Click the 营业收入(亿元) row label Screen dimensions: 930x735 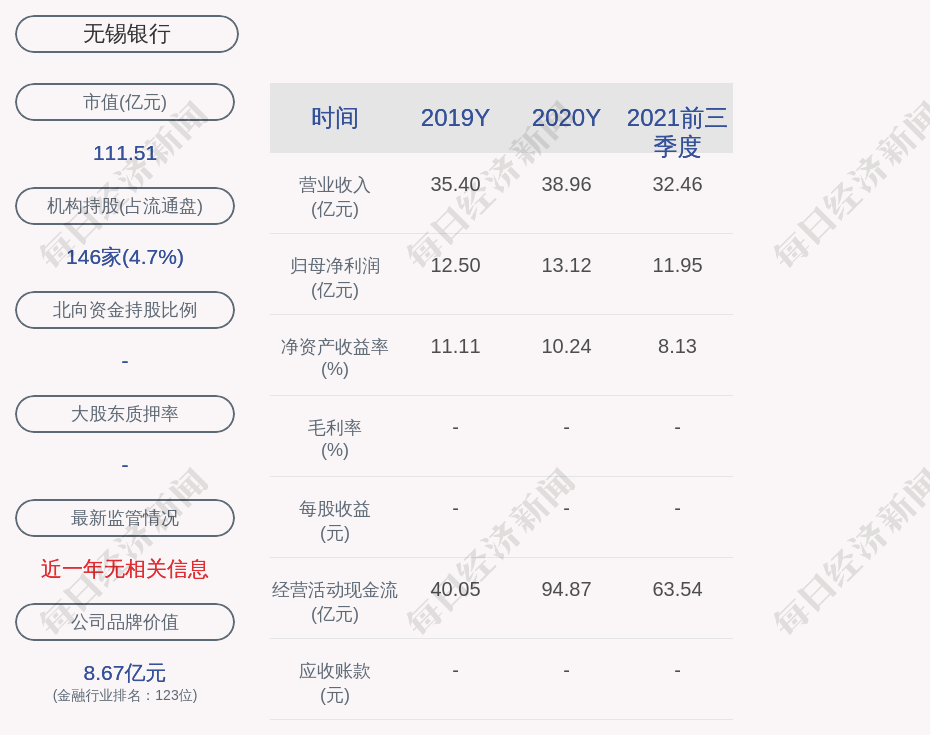click(335, 197)
